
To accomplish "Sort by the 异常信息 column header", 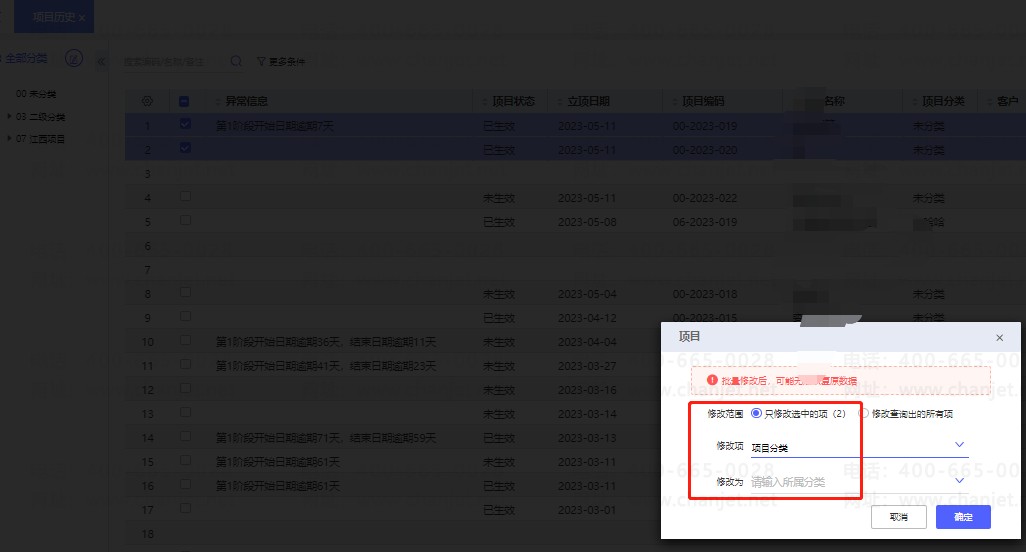I will click(247, 101).
